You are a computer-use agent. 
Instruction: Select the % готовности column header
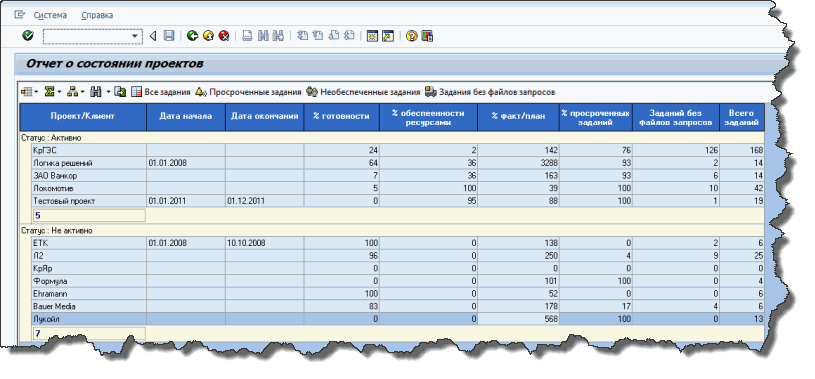[x=341, y=116]
